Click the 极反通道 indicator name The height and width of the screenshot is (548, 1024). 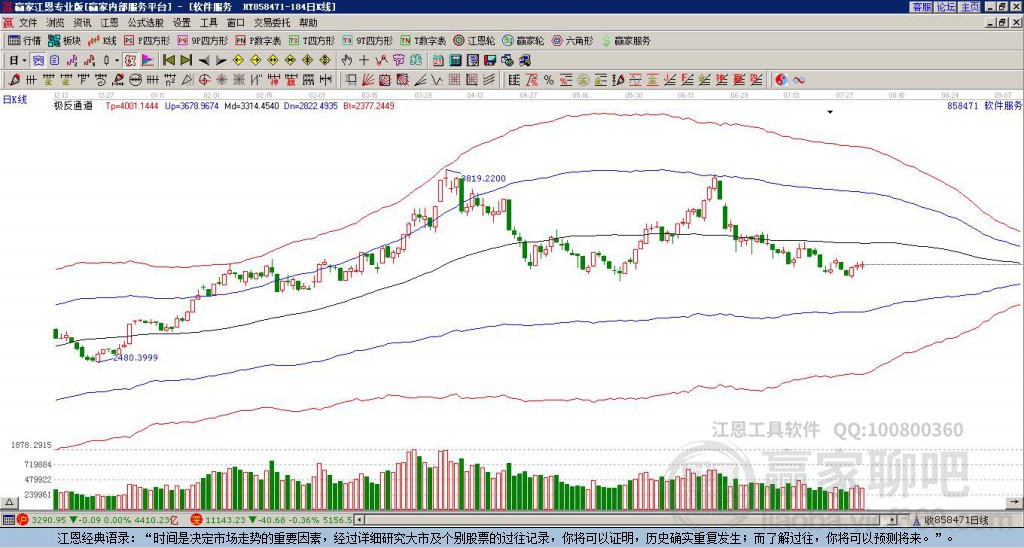pyautogui.click(x=73, y=105)
